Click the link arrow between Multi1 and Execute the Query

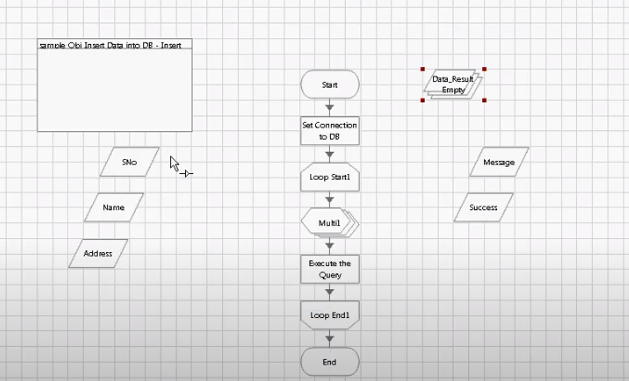tap(330, 246)
